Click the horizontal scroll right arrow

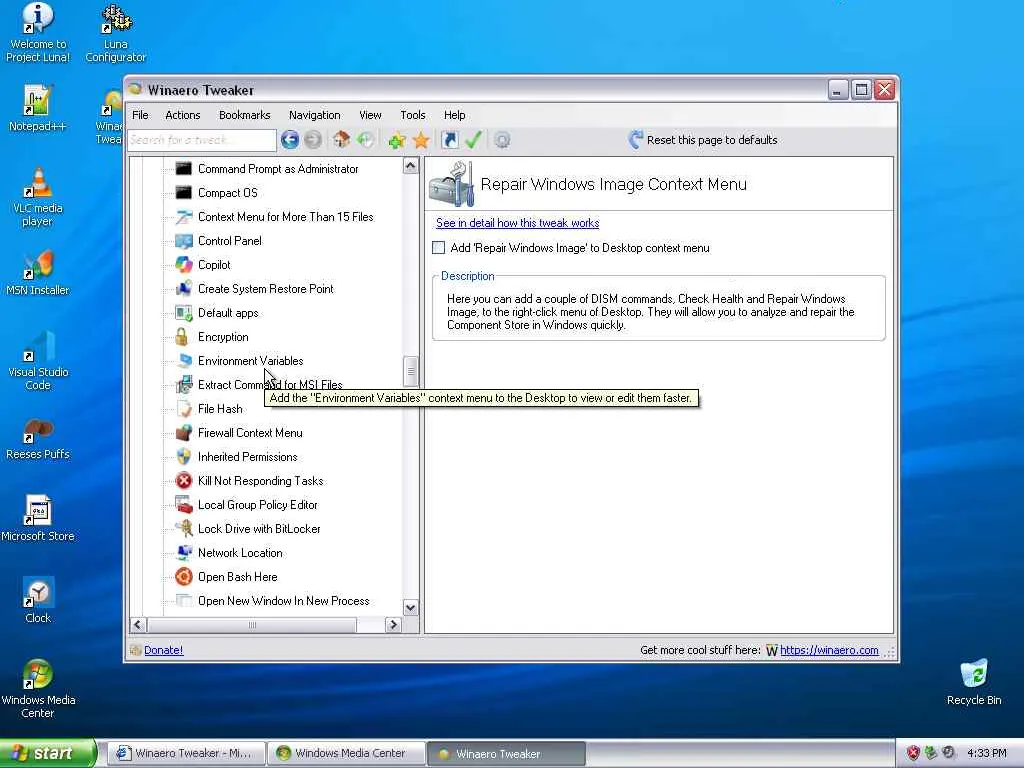click(393, 625)
